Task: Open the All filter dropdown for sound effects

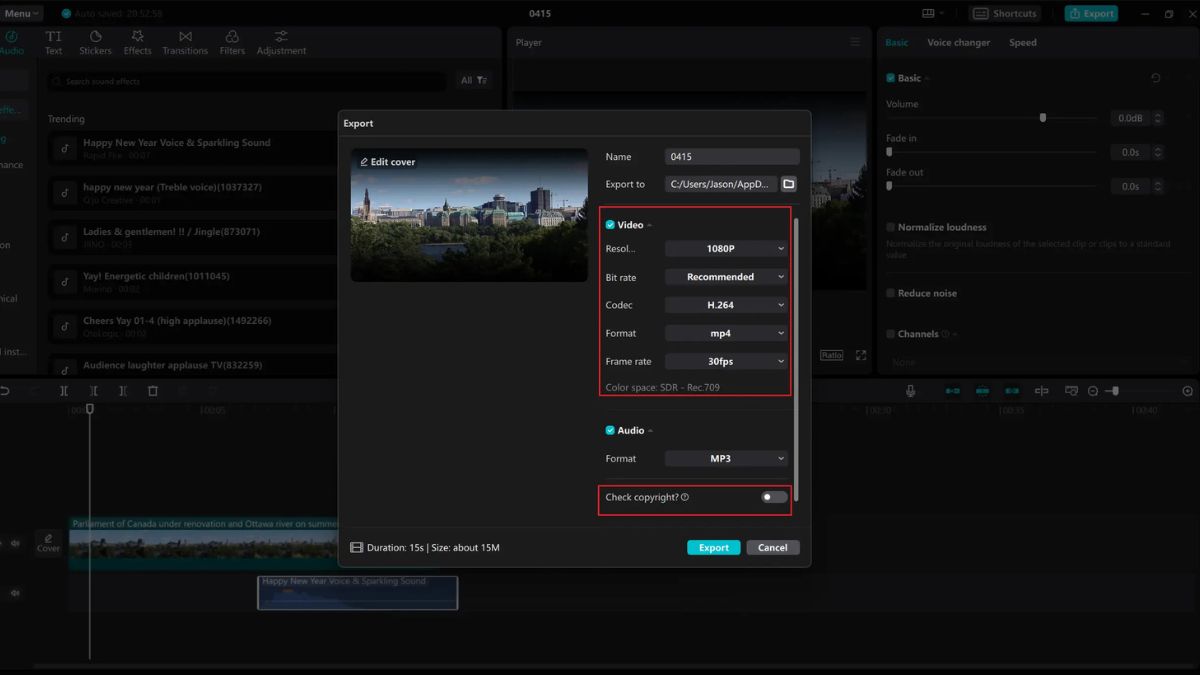Action: [x=474, y=80]
